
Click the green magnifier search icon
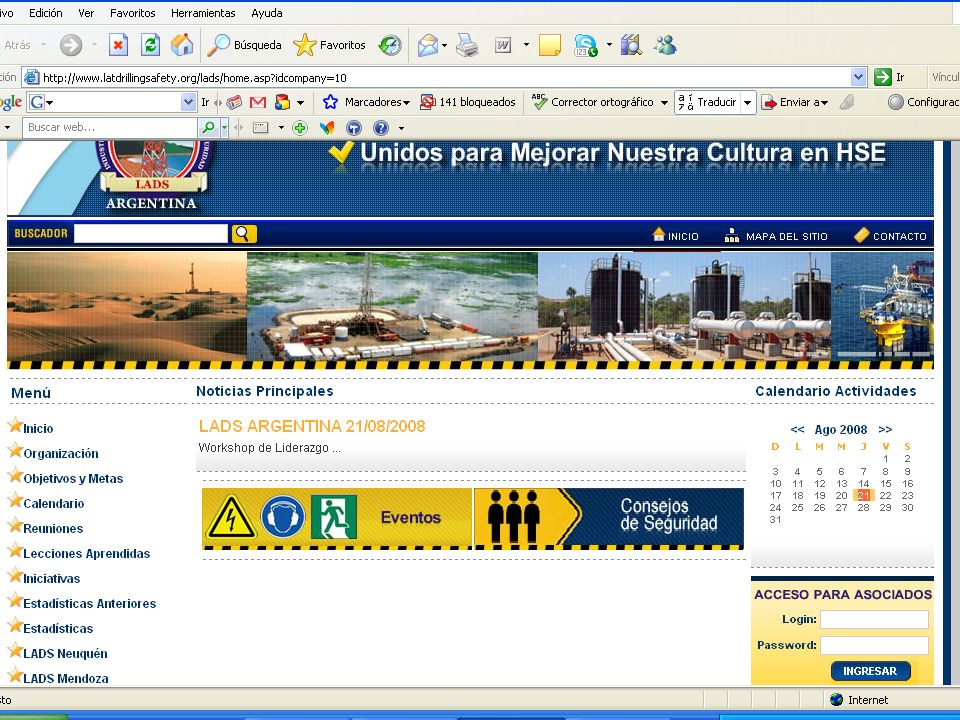point(208,127)
